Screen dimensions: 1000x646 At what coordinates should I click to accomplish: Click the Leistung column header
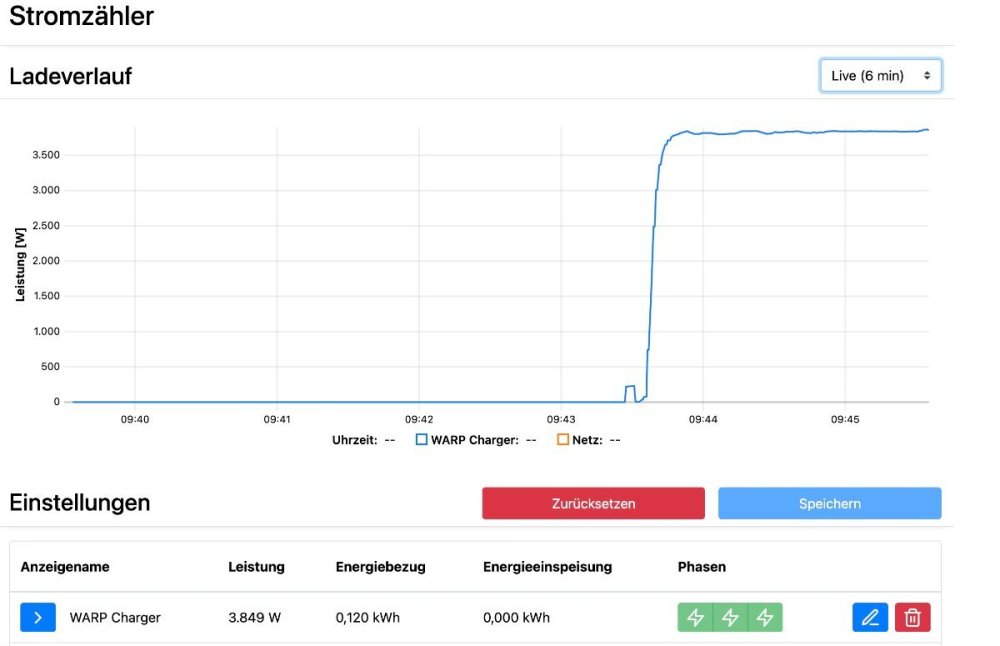click(256, 567)
